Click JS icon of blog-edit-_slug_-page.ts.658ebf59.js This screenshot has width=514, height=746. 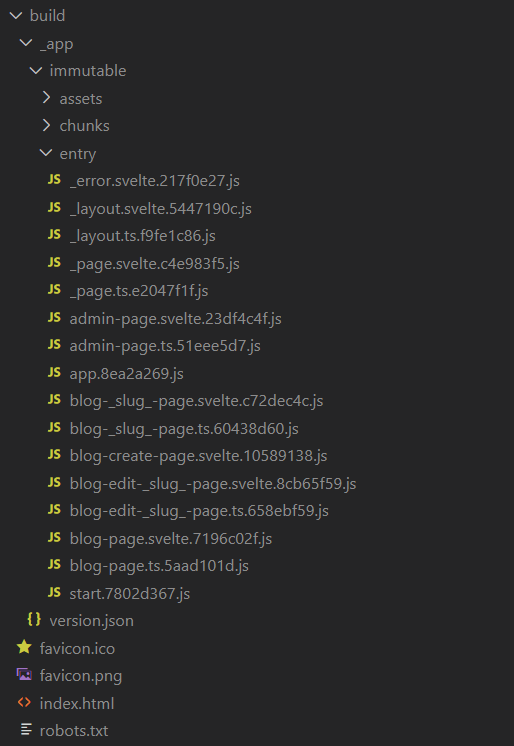click(54, 510)
